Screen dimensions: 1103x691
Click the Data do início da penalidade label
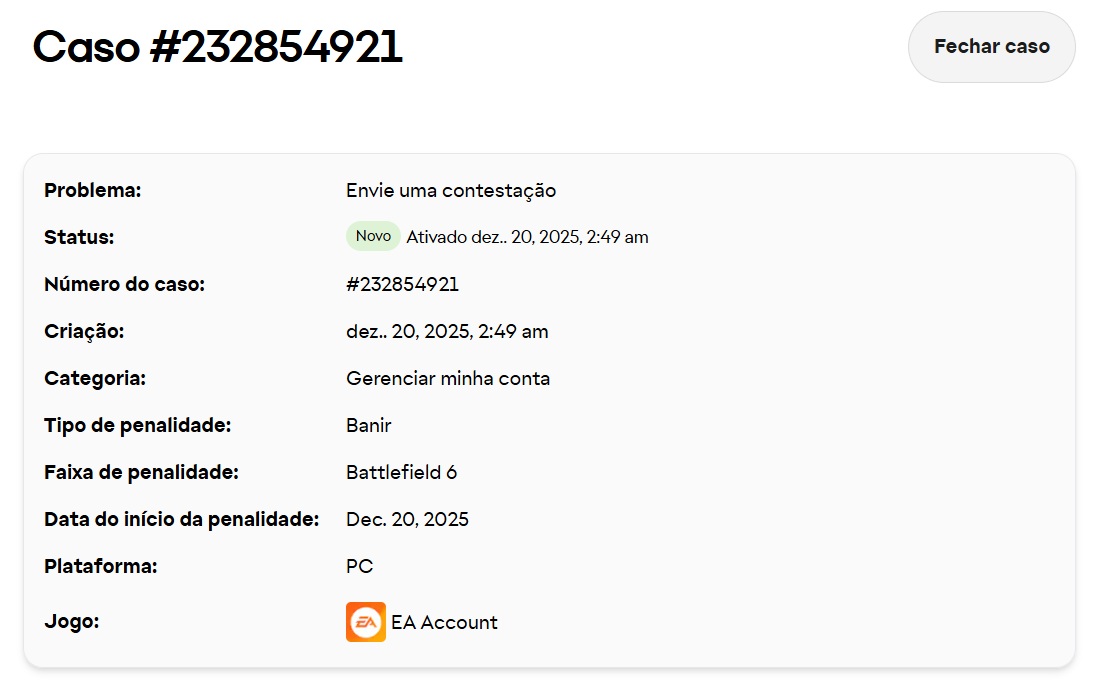point(181,519)
